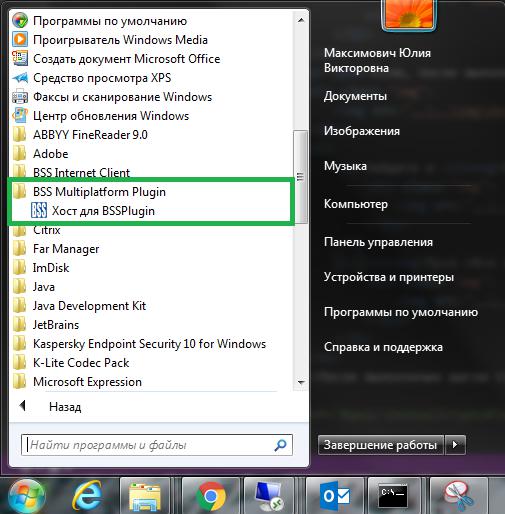Open Windows Explorer from the taskbar

click(145, 497)
